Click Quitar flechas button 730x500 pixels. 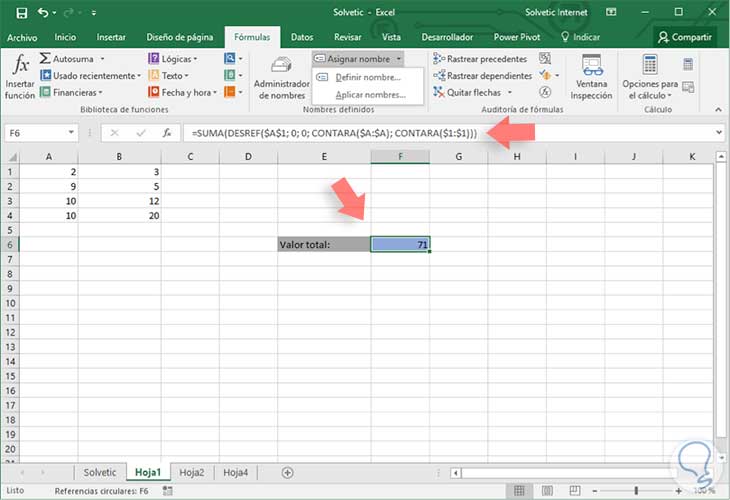click(x=467, y=92)
